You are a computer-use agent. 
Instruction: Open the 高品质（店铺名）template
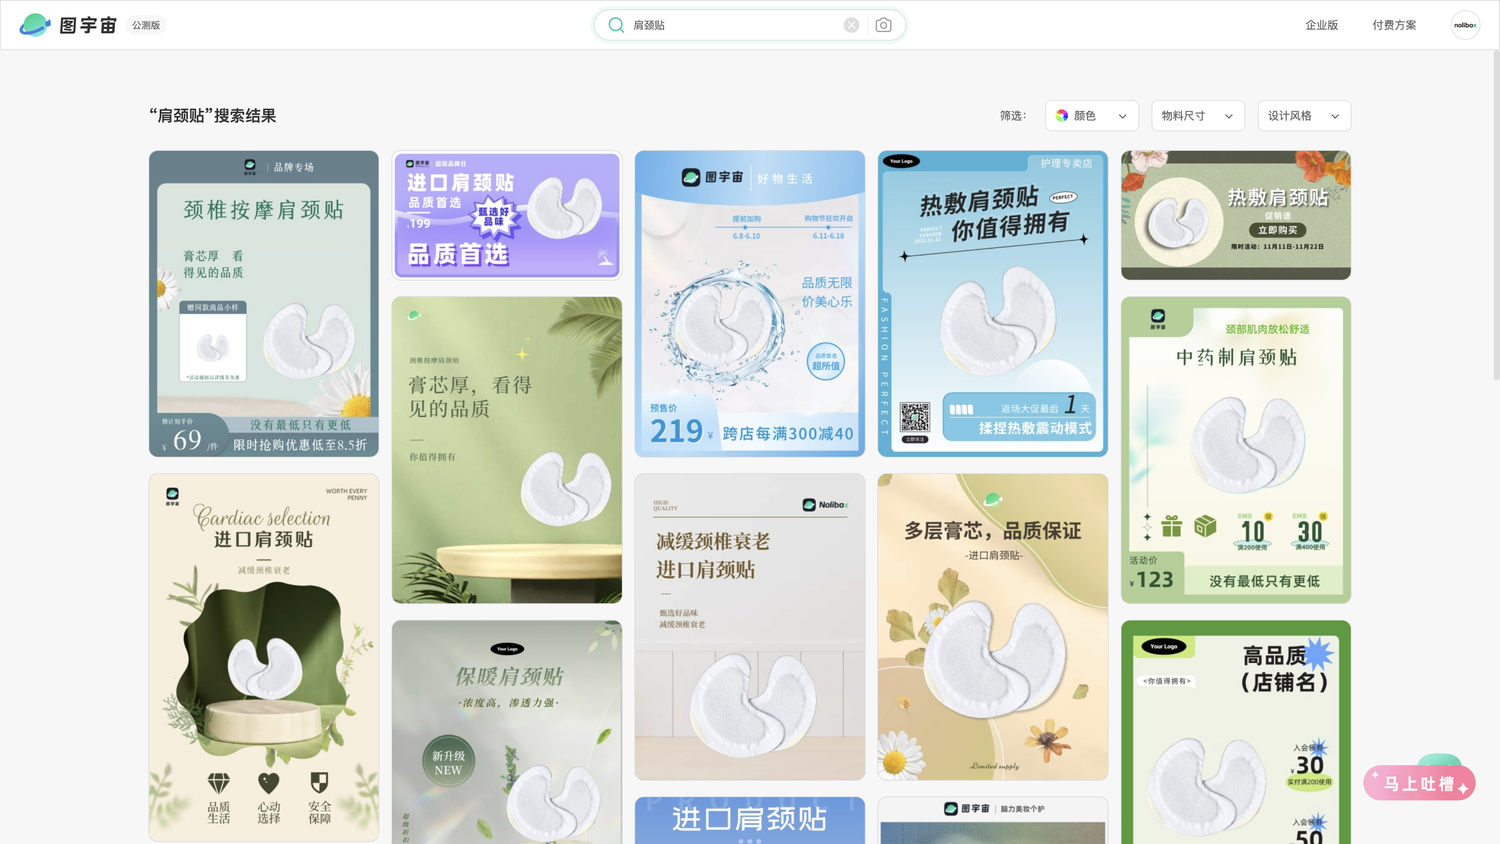tap(1236, 732)
